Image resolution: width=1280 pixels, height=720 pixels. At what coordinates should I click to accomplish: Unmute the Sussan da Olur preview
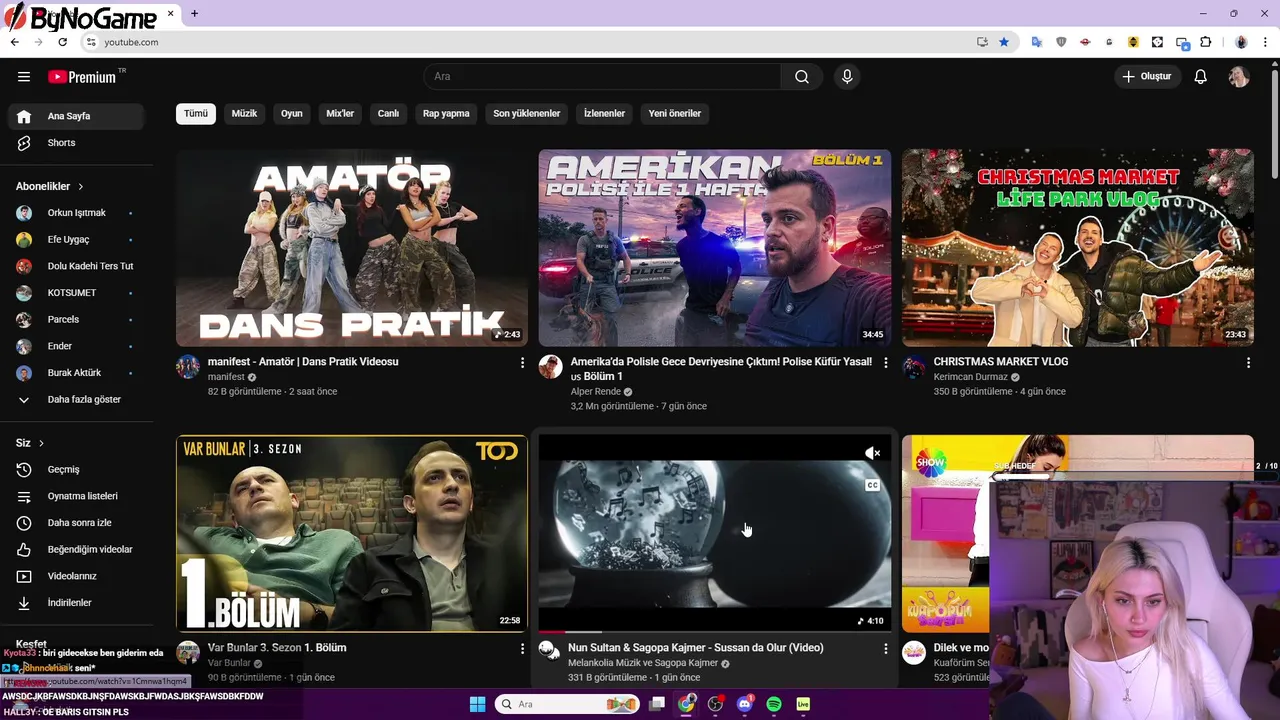[x=872, y=453]
